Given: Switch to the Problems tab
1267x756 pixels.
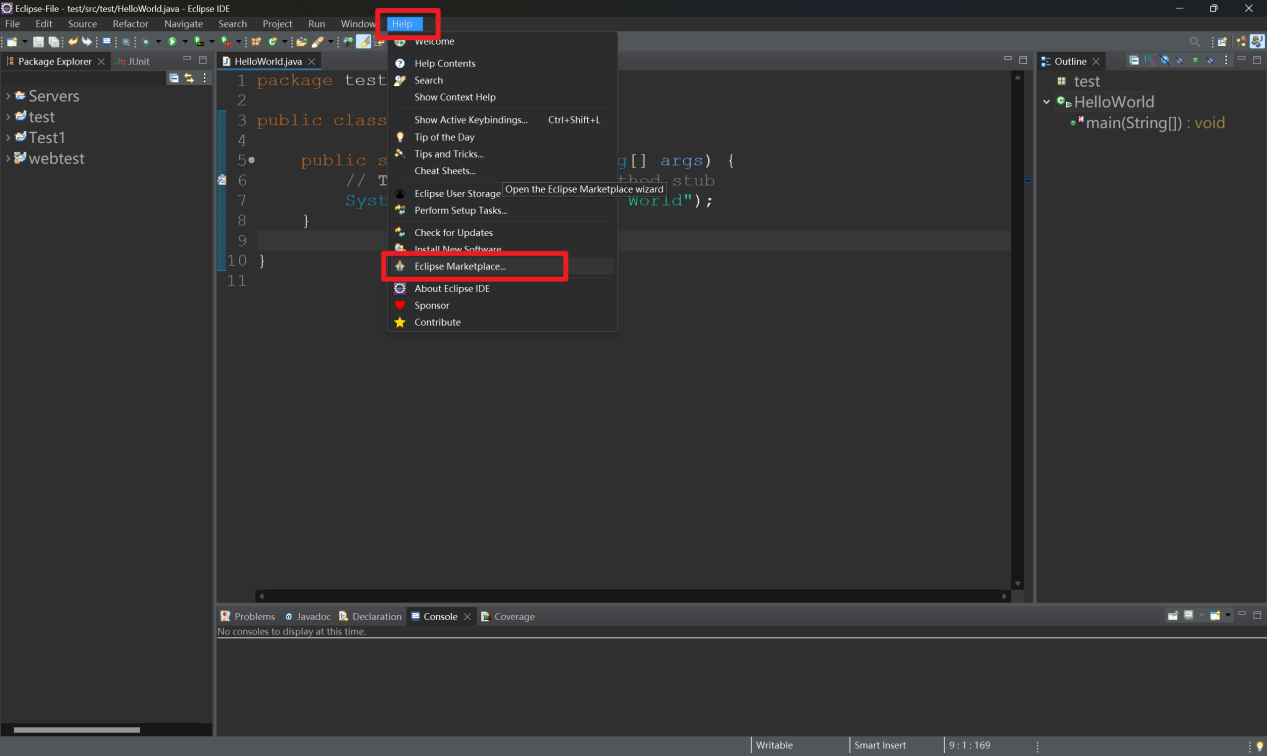Looking at the screenshot, I should [248, 616].
